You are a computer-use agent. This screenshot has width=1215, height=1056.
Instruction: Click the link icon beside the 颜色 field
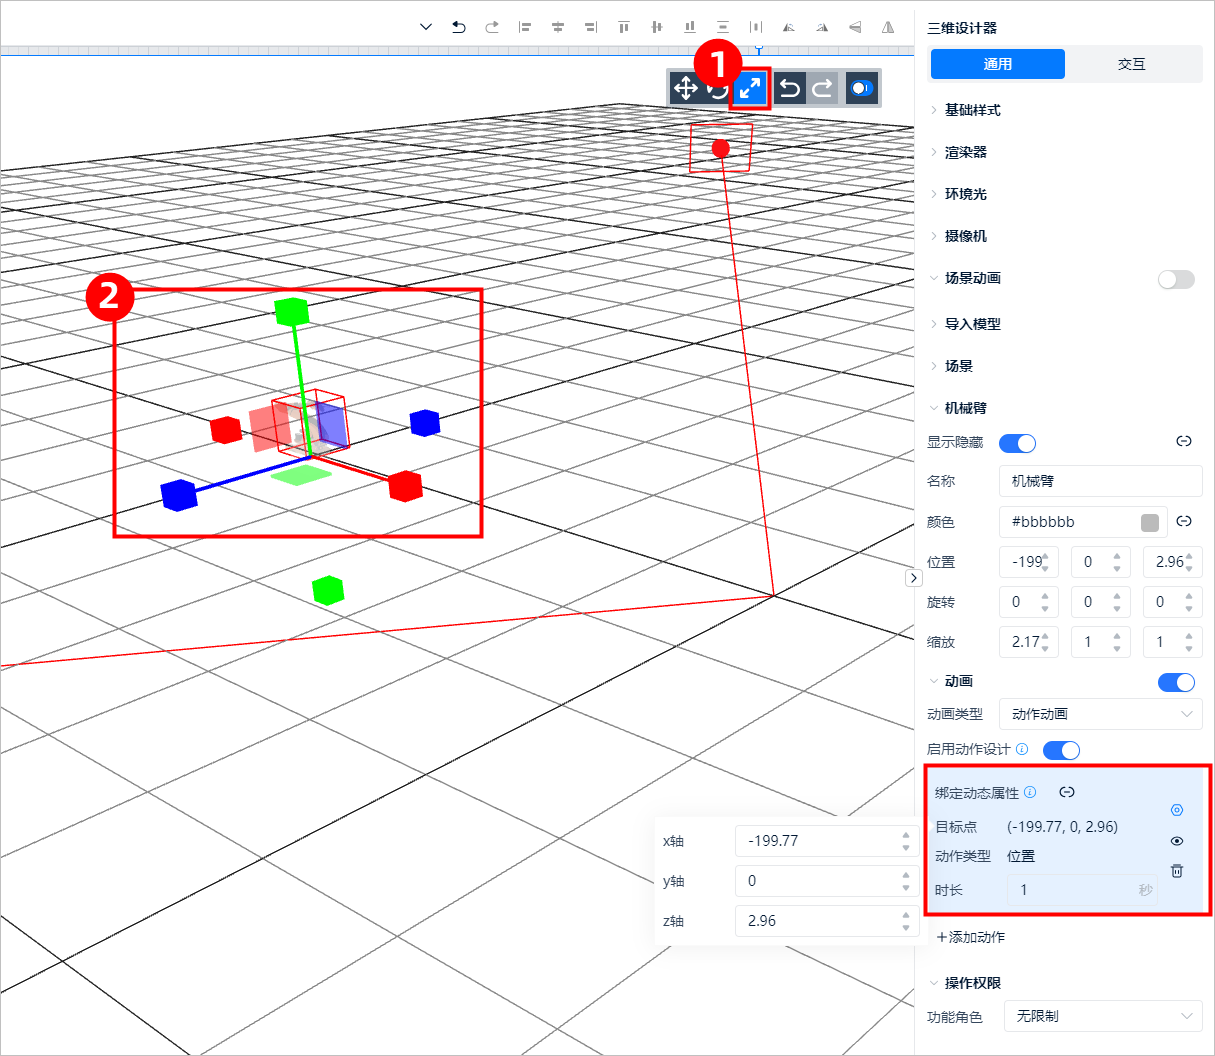[1184, 521]
